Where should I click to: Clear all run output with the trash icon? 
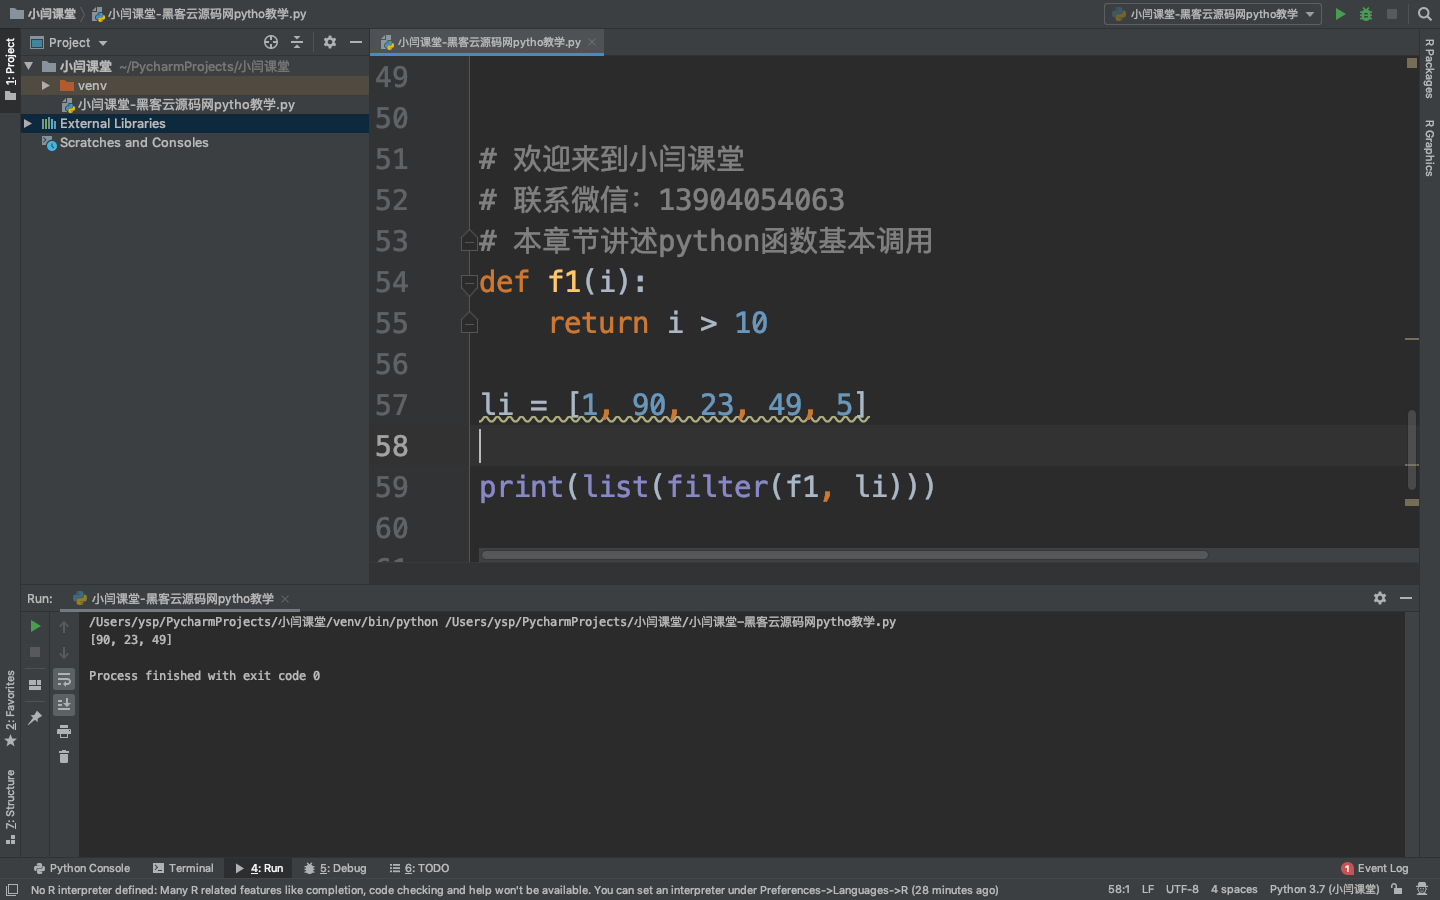coord(64,757)
